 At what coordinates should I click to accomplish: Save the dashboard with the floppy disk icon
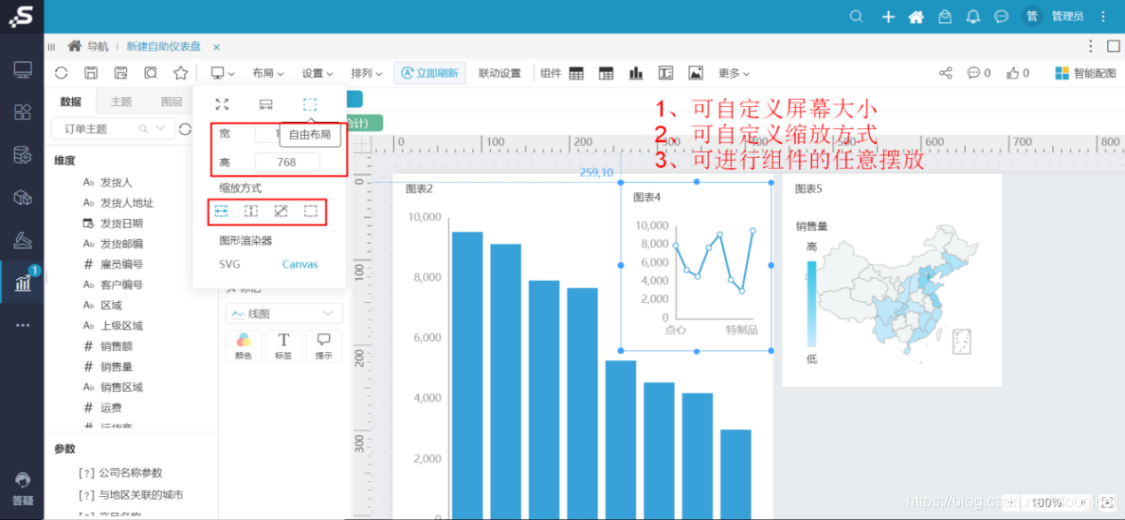91,72
